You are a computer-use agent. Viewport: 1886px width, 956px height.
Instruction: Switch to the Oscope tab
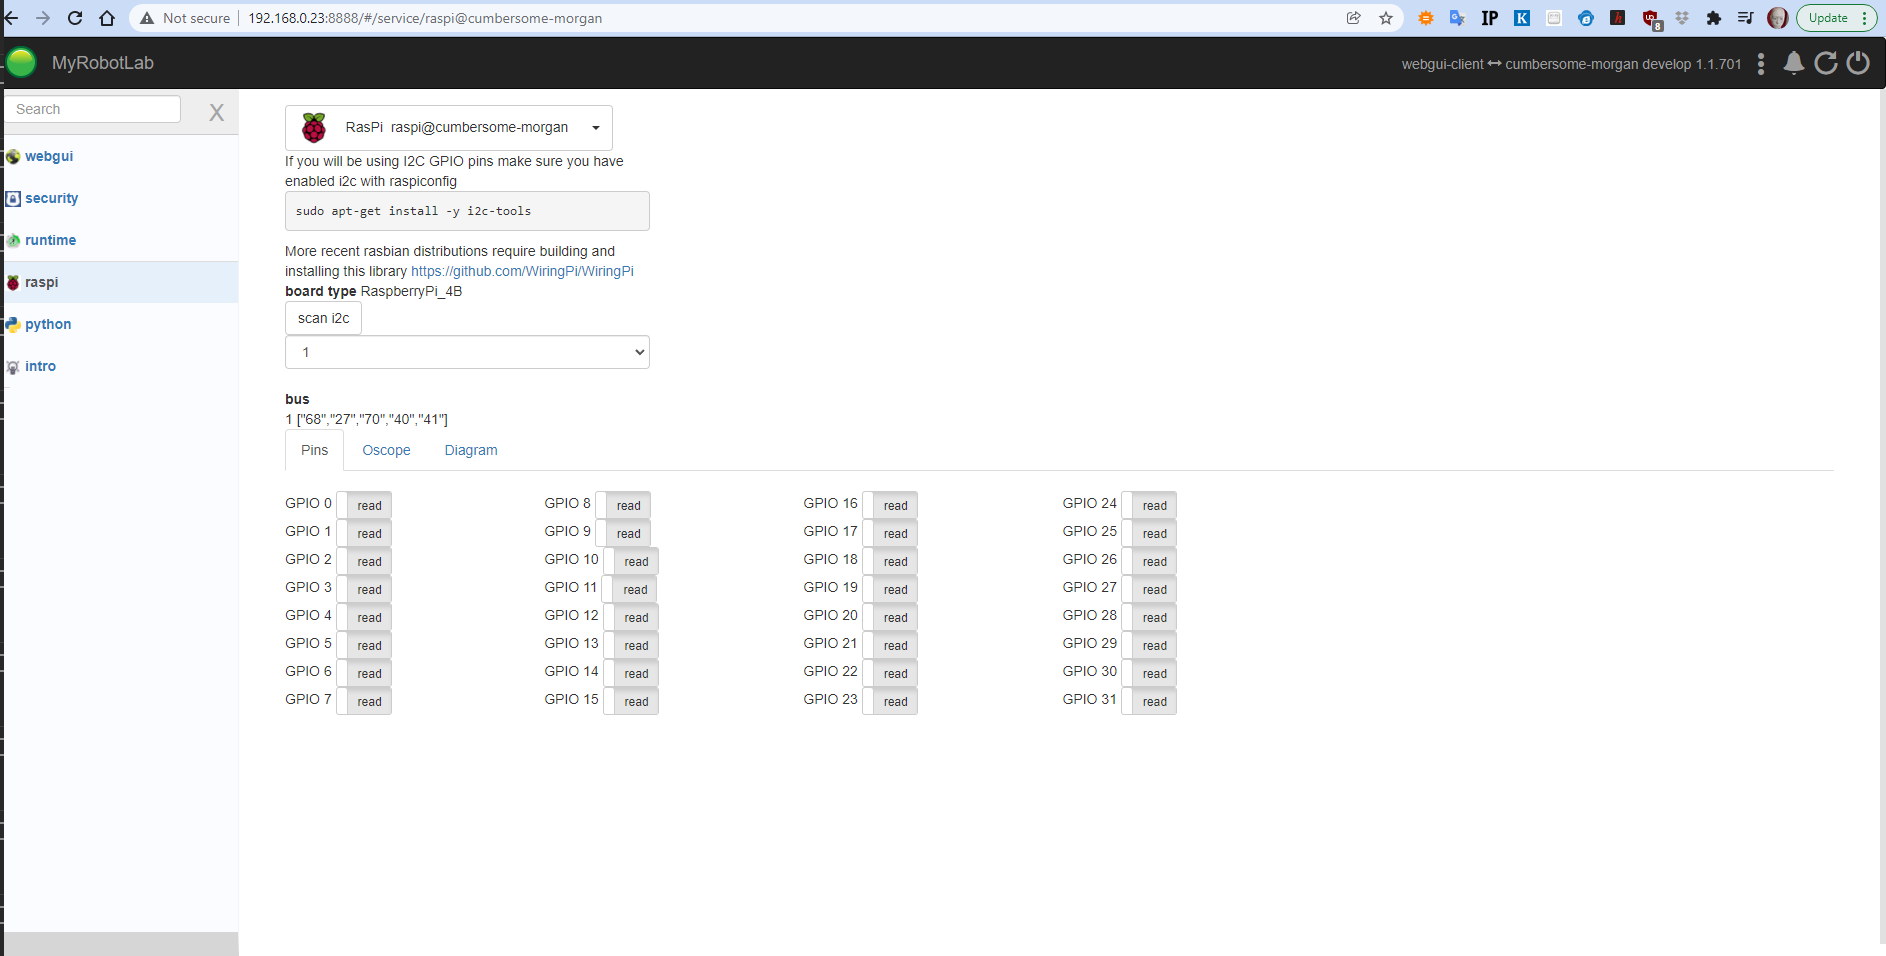pyautogui.click(x=385, y=450)
